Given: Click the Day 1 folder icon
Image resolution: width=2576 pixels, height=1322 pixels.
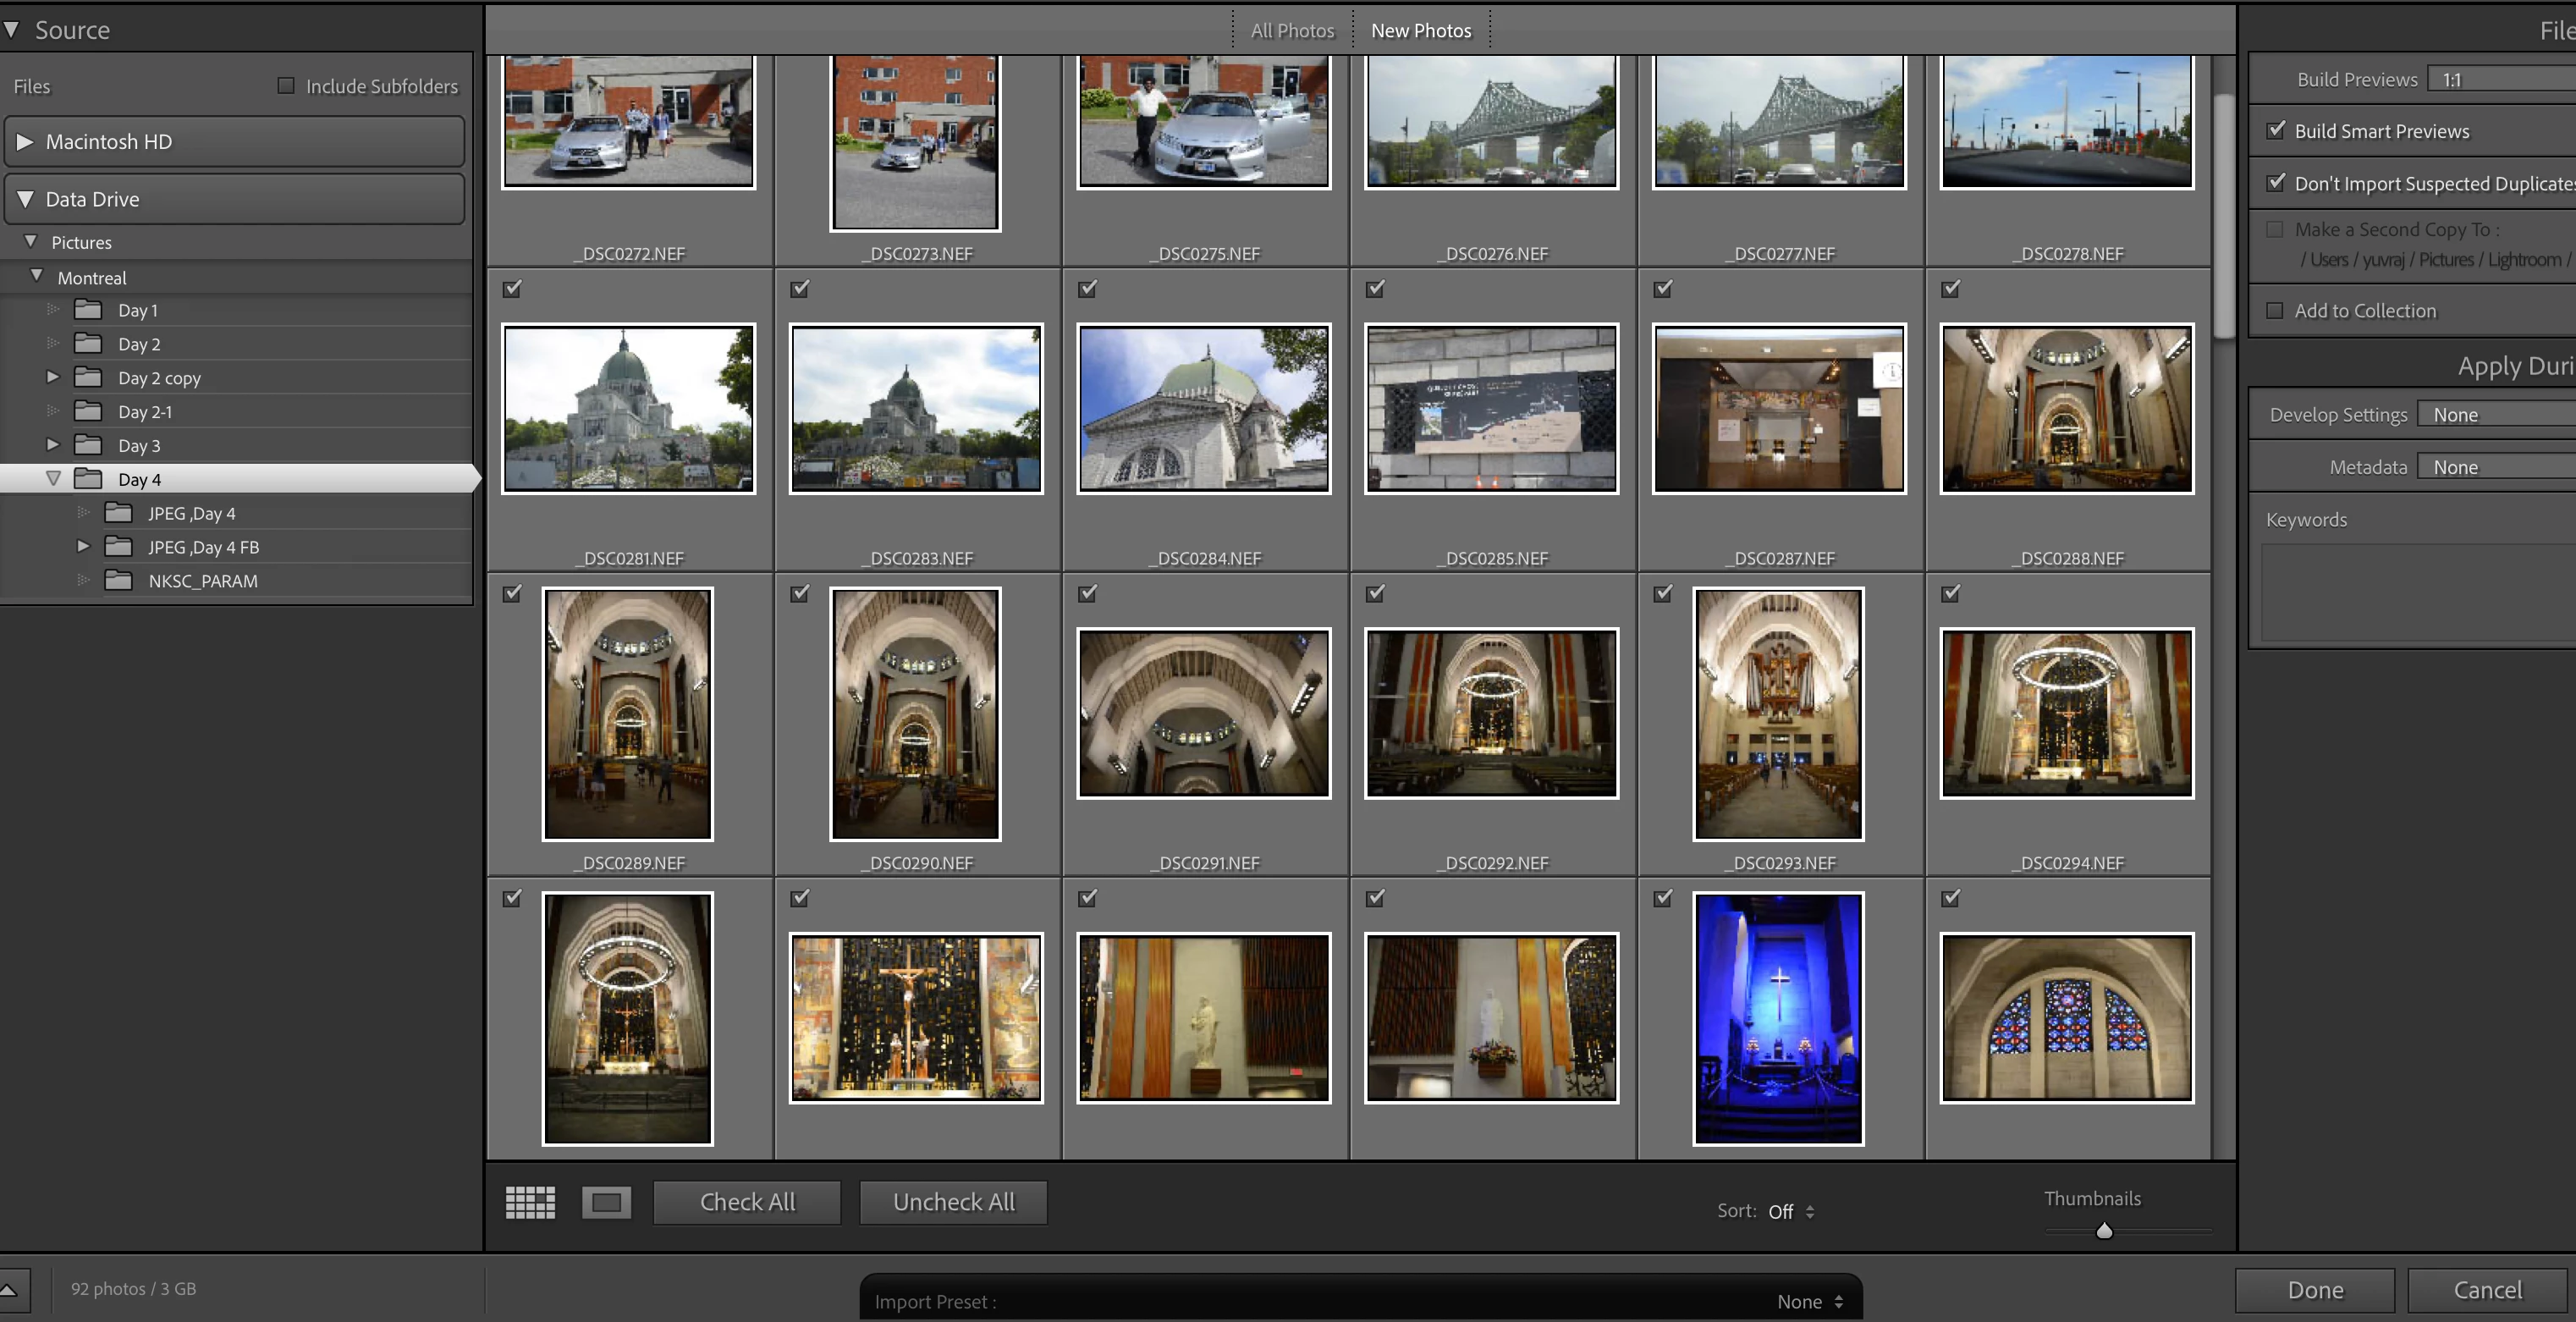Looking at the screenshot, I should (x=88, y=310).
